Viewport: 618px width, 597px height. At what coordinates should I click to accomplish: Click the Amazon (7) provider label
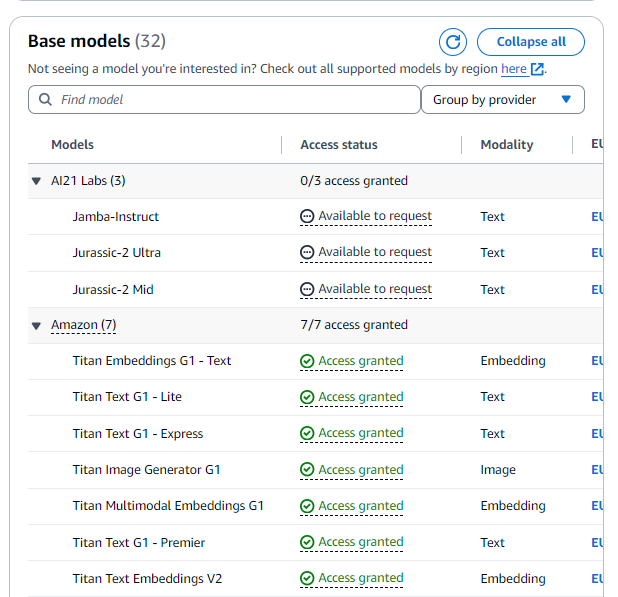click(84, 325)
